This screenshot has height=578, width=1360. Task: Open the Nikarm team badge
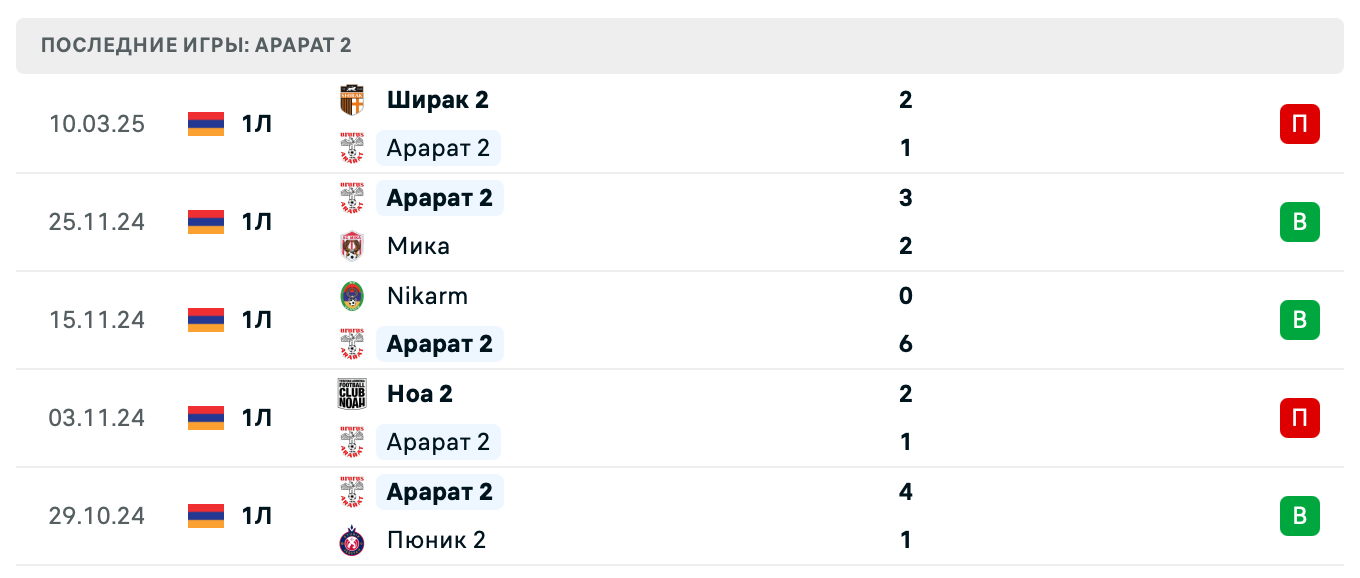(351, 296)
